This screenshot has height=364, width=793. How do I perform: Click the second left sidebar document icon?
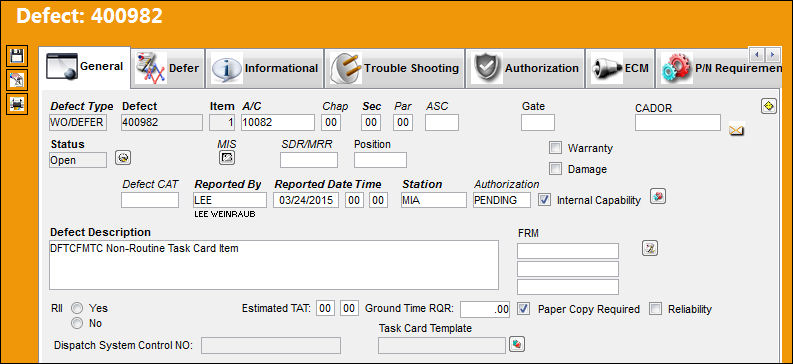17,80
